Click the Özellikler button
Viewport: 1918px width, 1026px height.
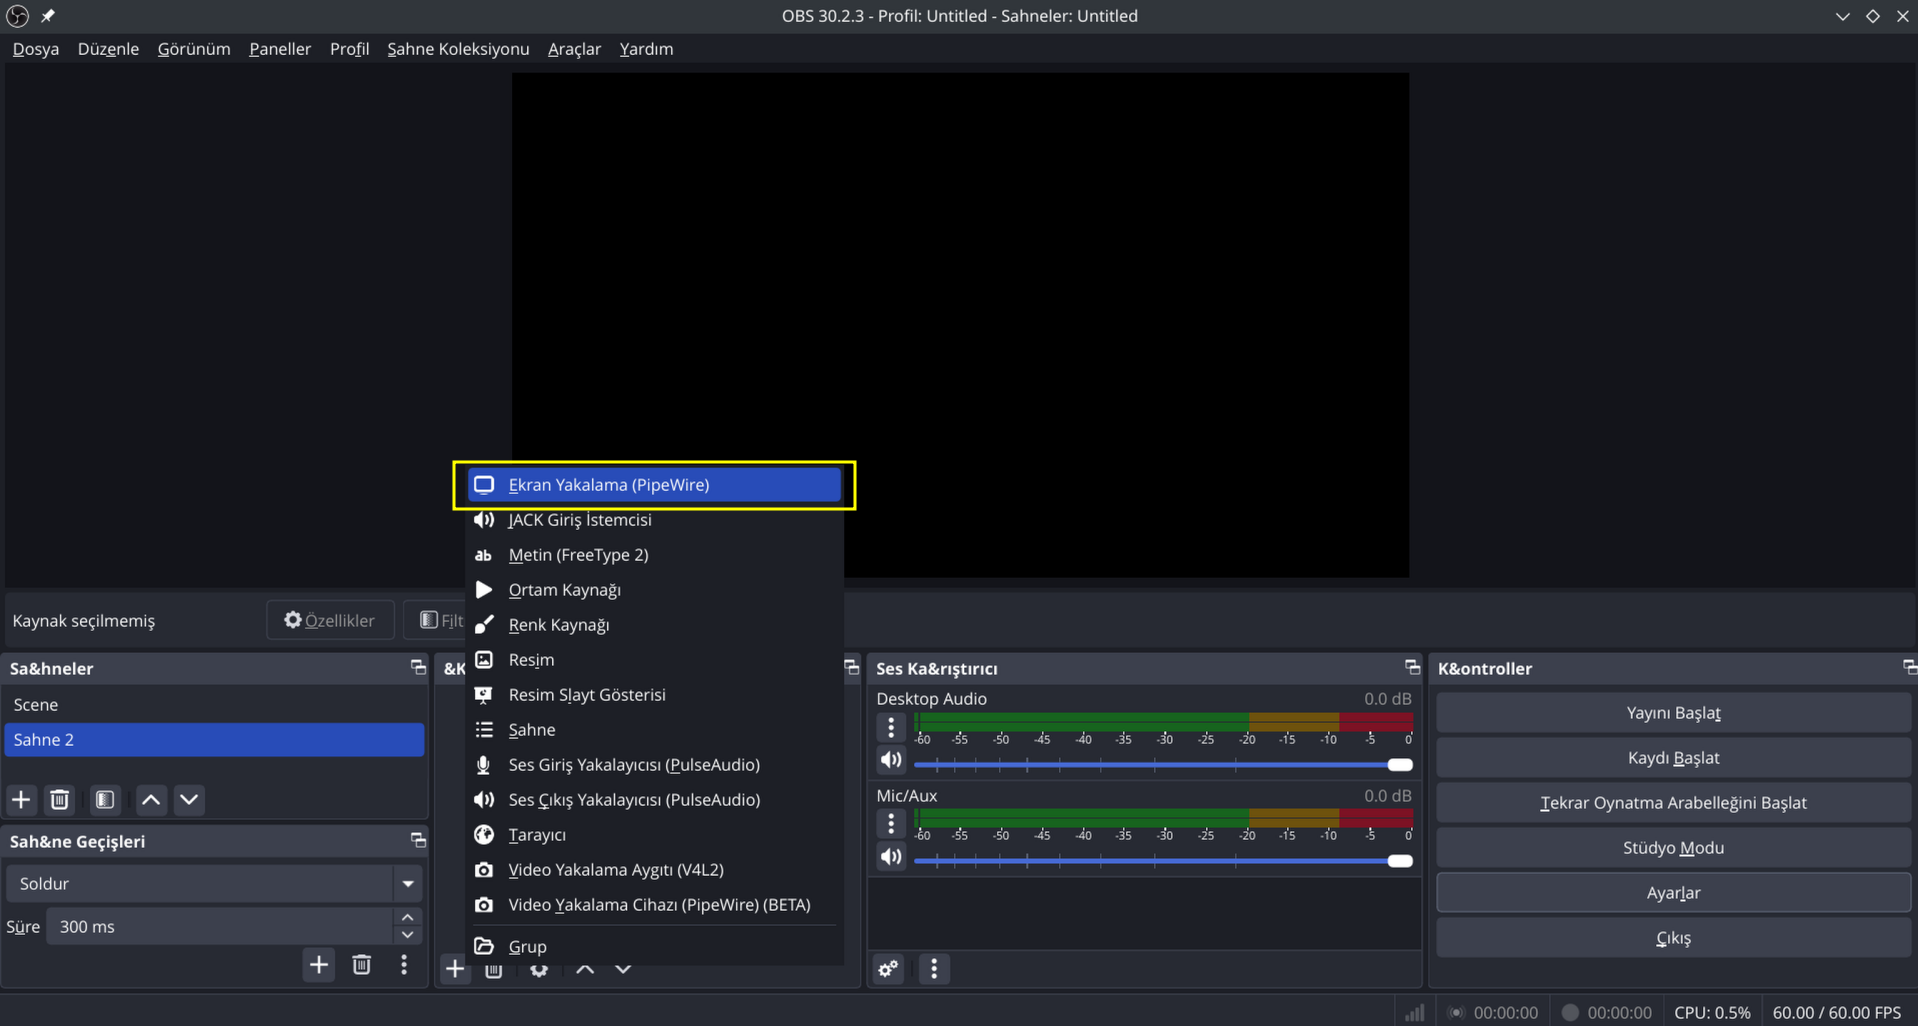330,621
